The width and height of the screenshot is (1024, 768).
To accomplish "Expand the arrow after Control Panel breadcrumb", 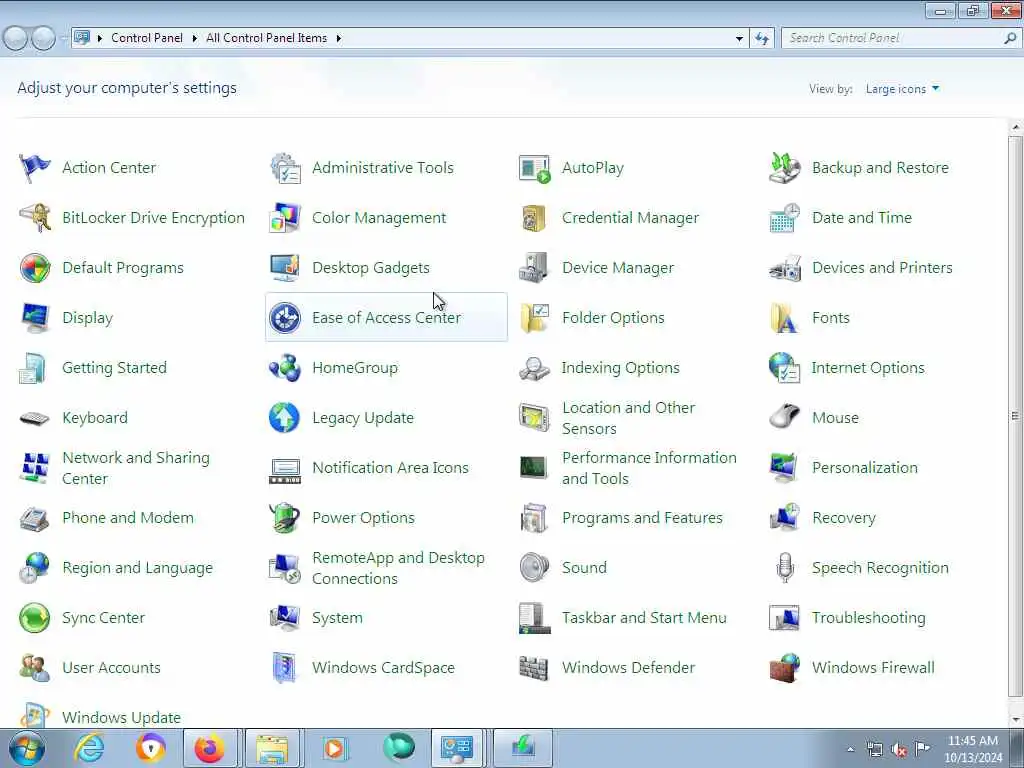I will 195,39.
